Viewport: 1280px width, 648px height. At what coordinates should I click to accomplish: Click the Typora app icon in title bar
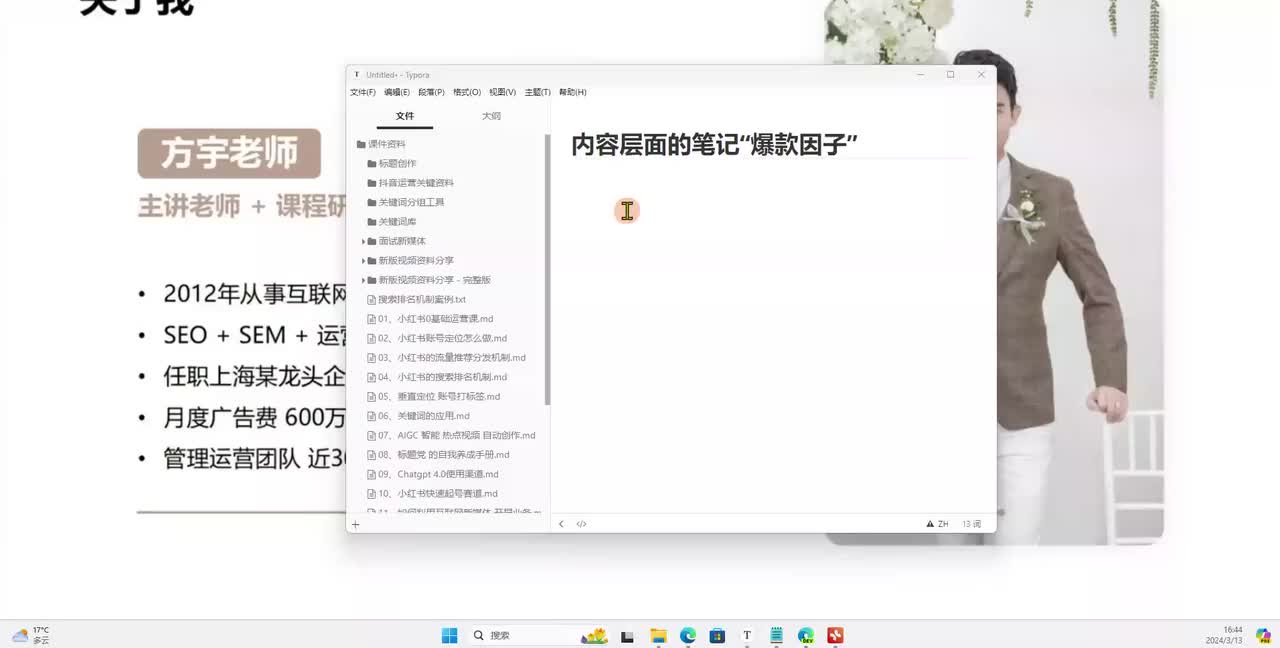(x=357, y=75)
